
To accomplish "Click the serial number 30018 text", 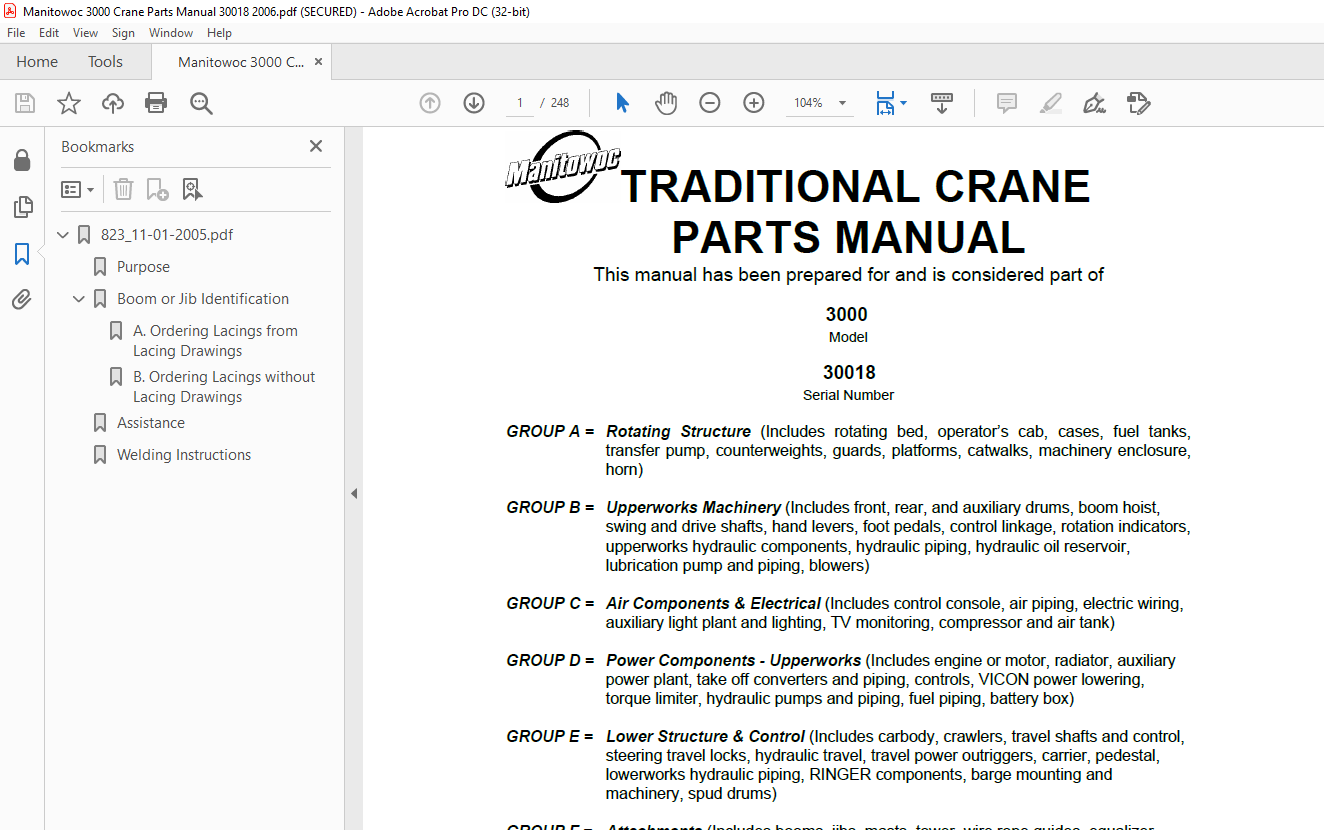I will [x=849, y=373].
